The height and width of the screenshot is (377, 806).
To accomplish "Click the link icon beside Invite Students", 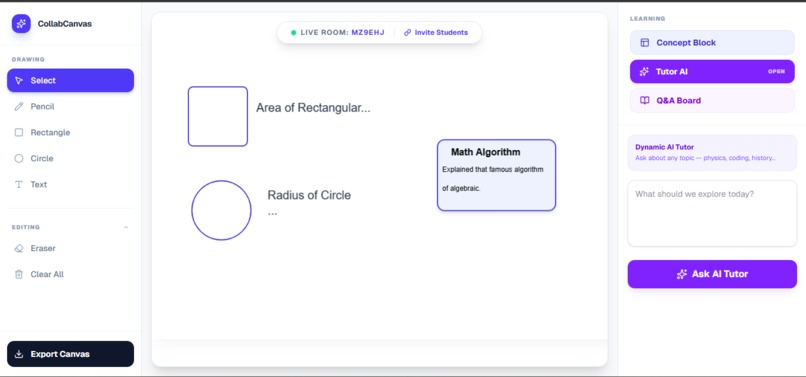I will click(408, 32).
